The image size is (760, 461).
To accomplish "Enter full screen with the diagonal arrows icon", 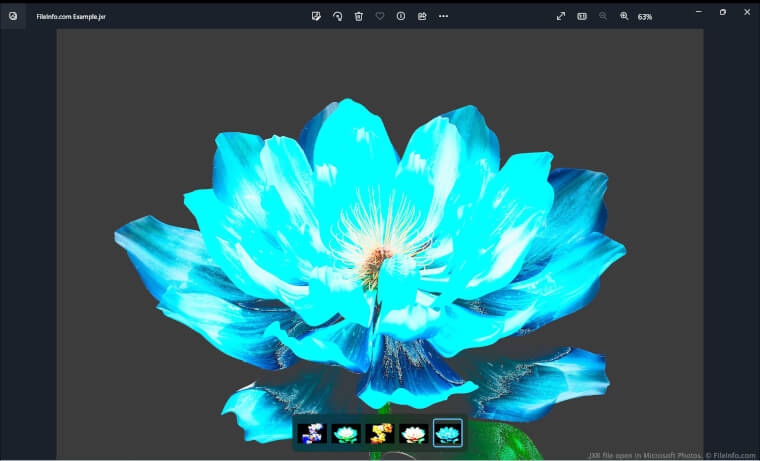I will point(560,16).
